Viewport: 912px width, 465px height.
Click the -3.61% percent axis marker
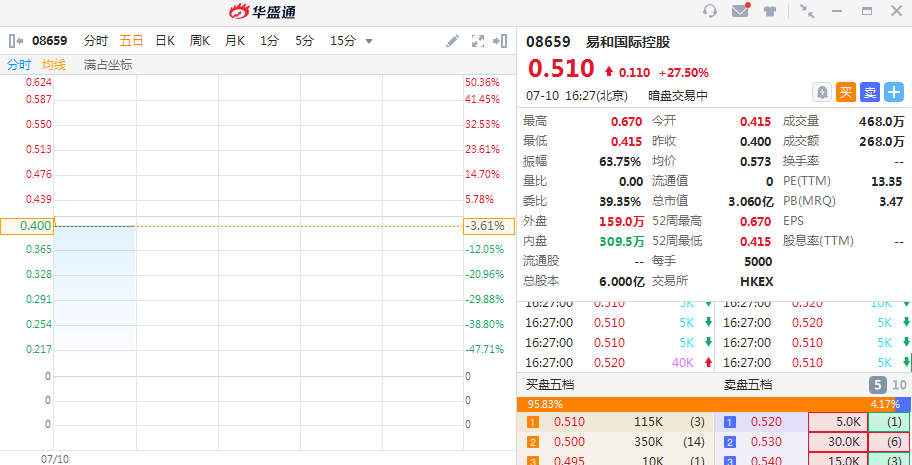click(x=489, y=226)
